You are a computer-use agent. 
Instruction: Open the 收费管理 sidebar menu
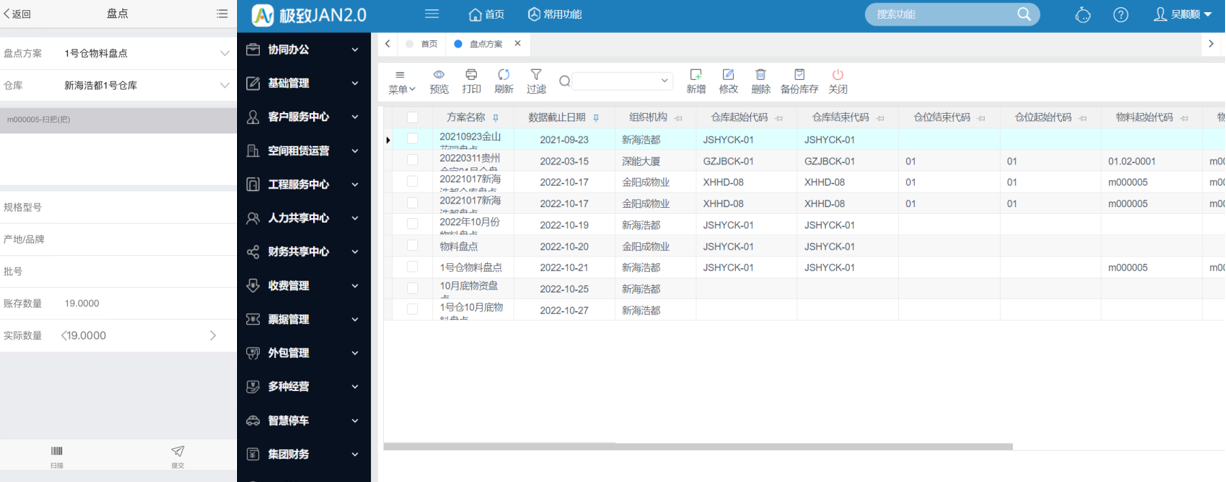(303, 286)
